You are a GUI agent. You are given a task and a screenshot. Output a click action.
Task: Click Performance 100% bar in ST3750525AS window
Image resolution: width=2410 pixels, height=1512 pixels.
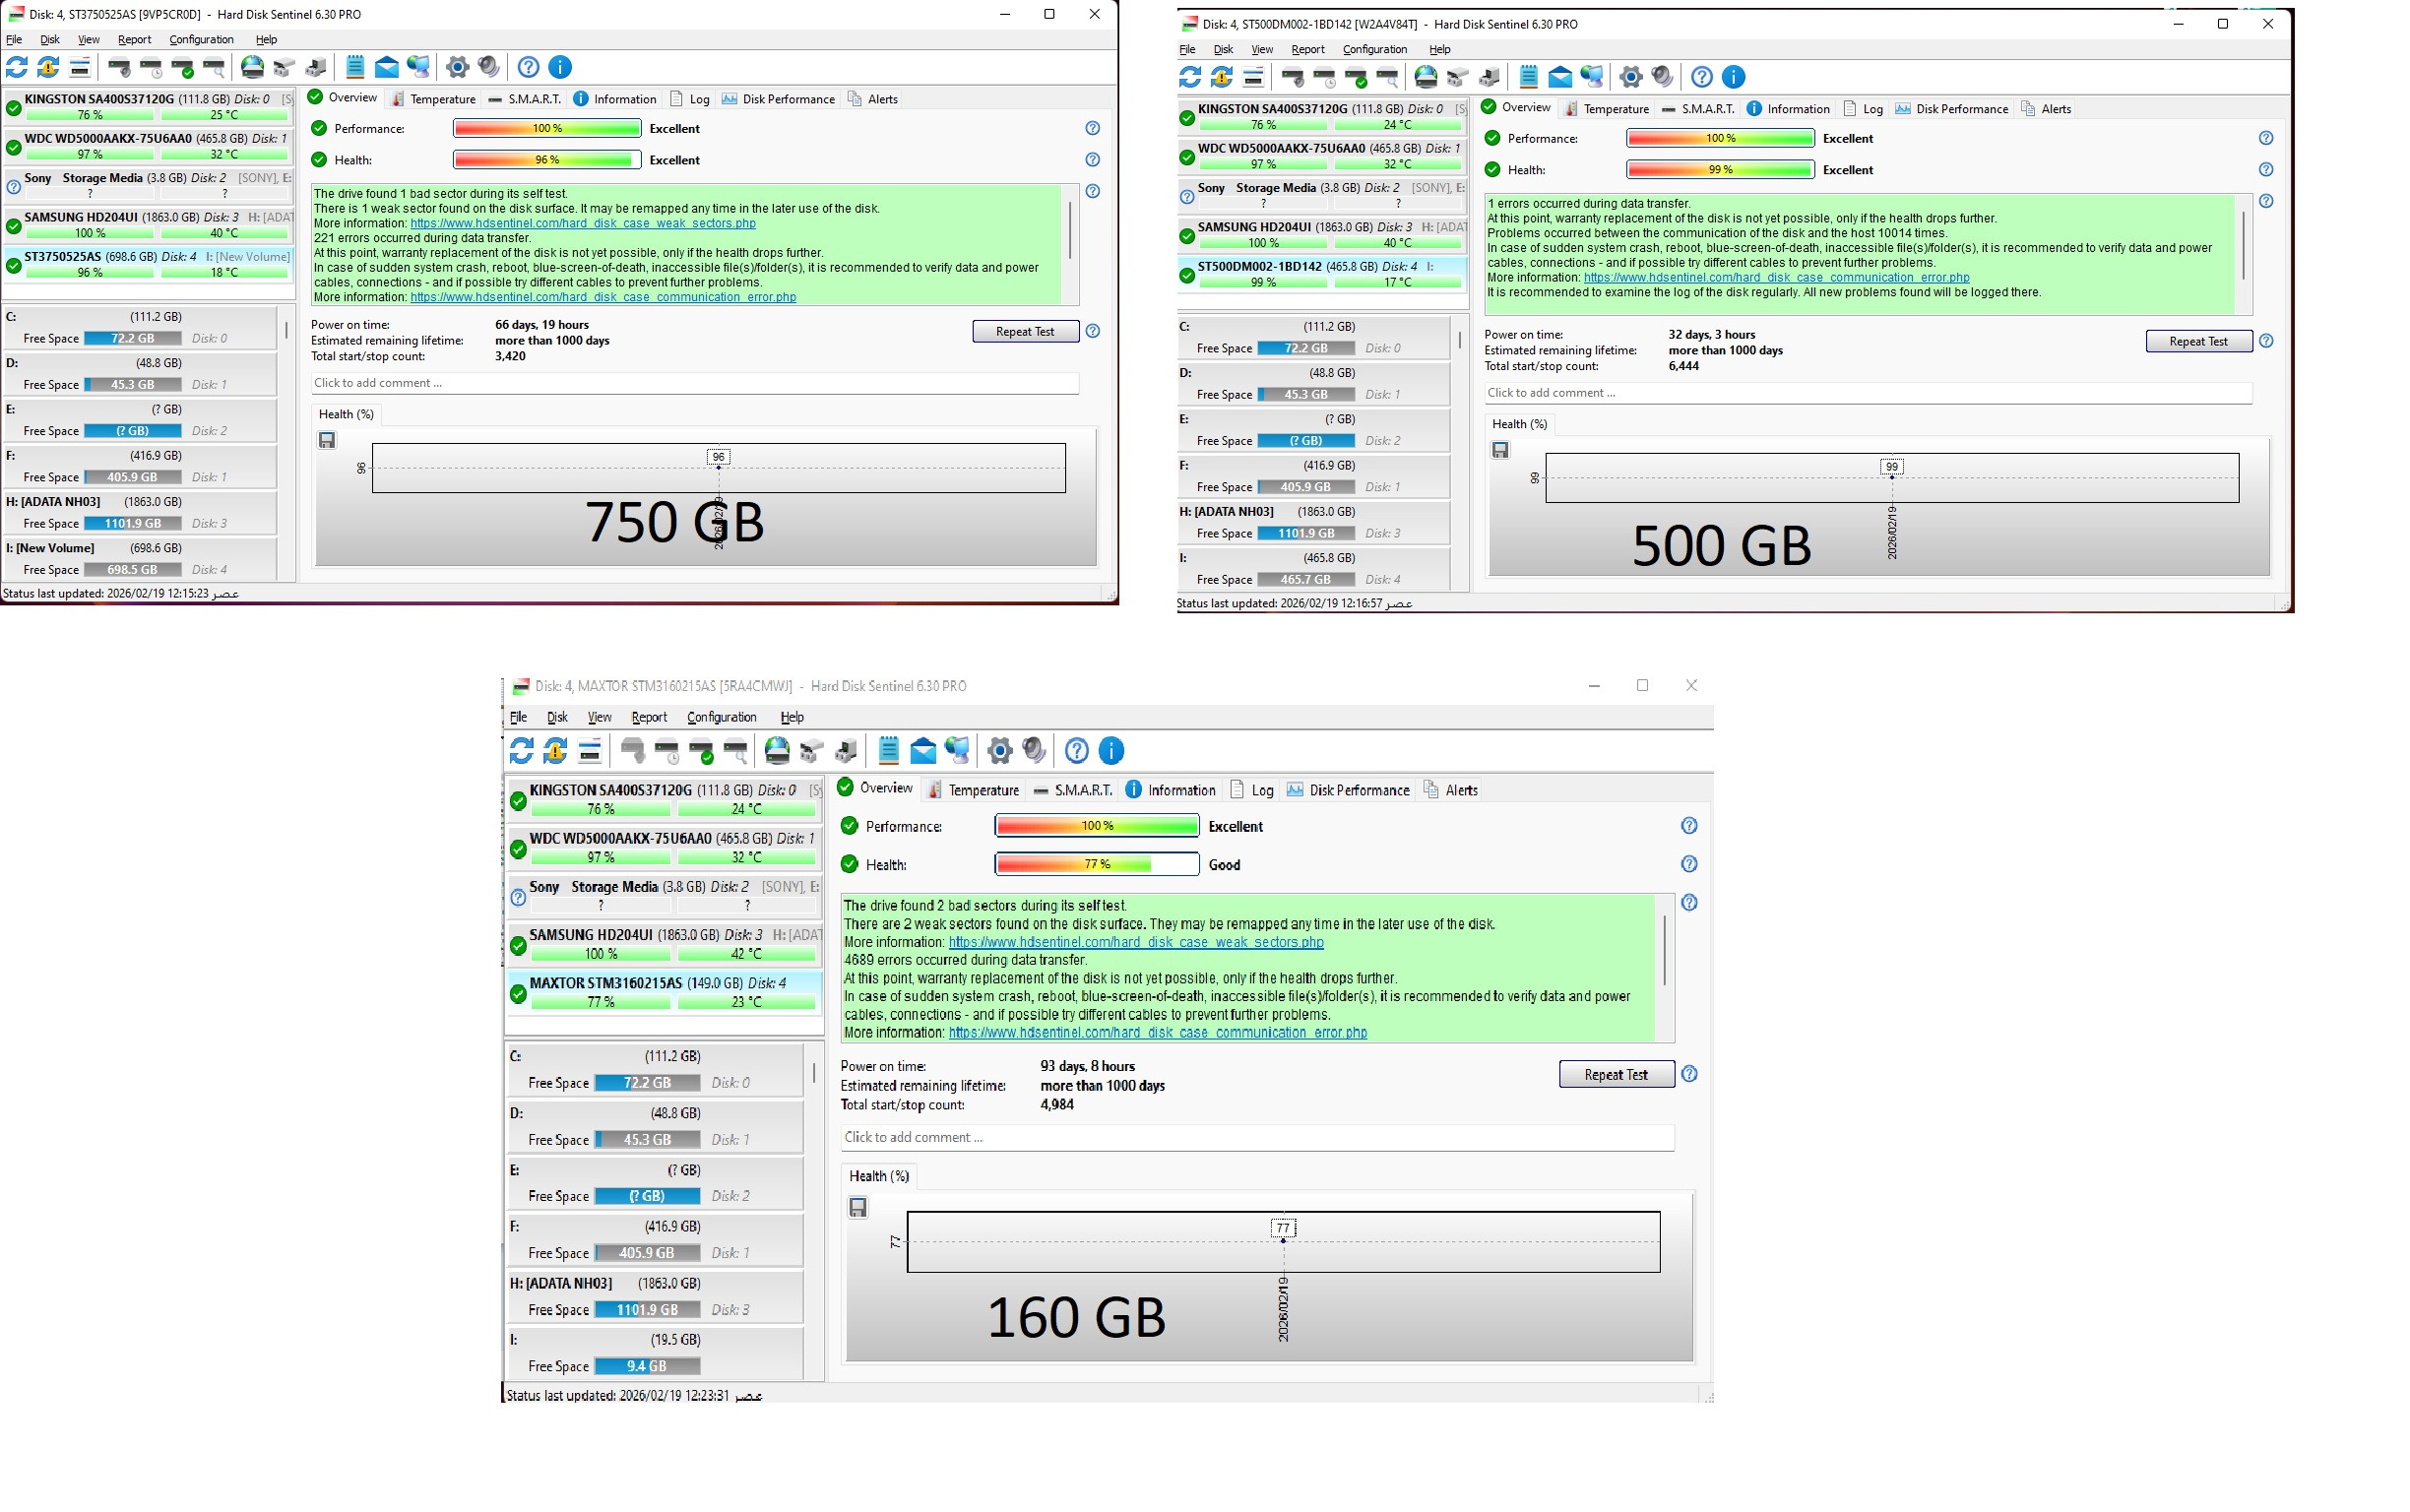(x=546, y=128)
